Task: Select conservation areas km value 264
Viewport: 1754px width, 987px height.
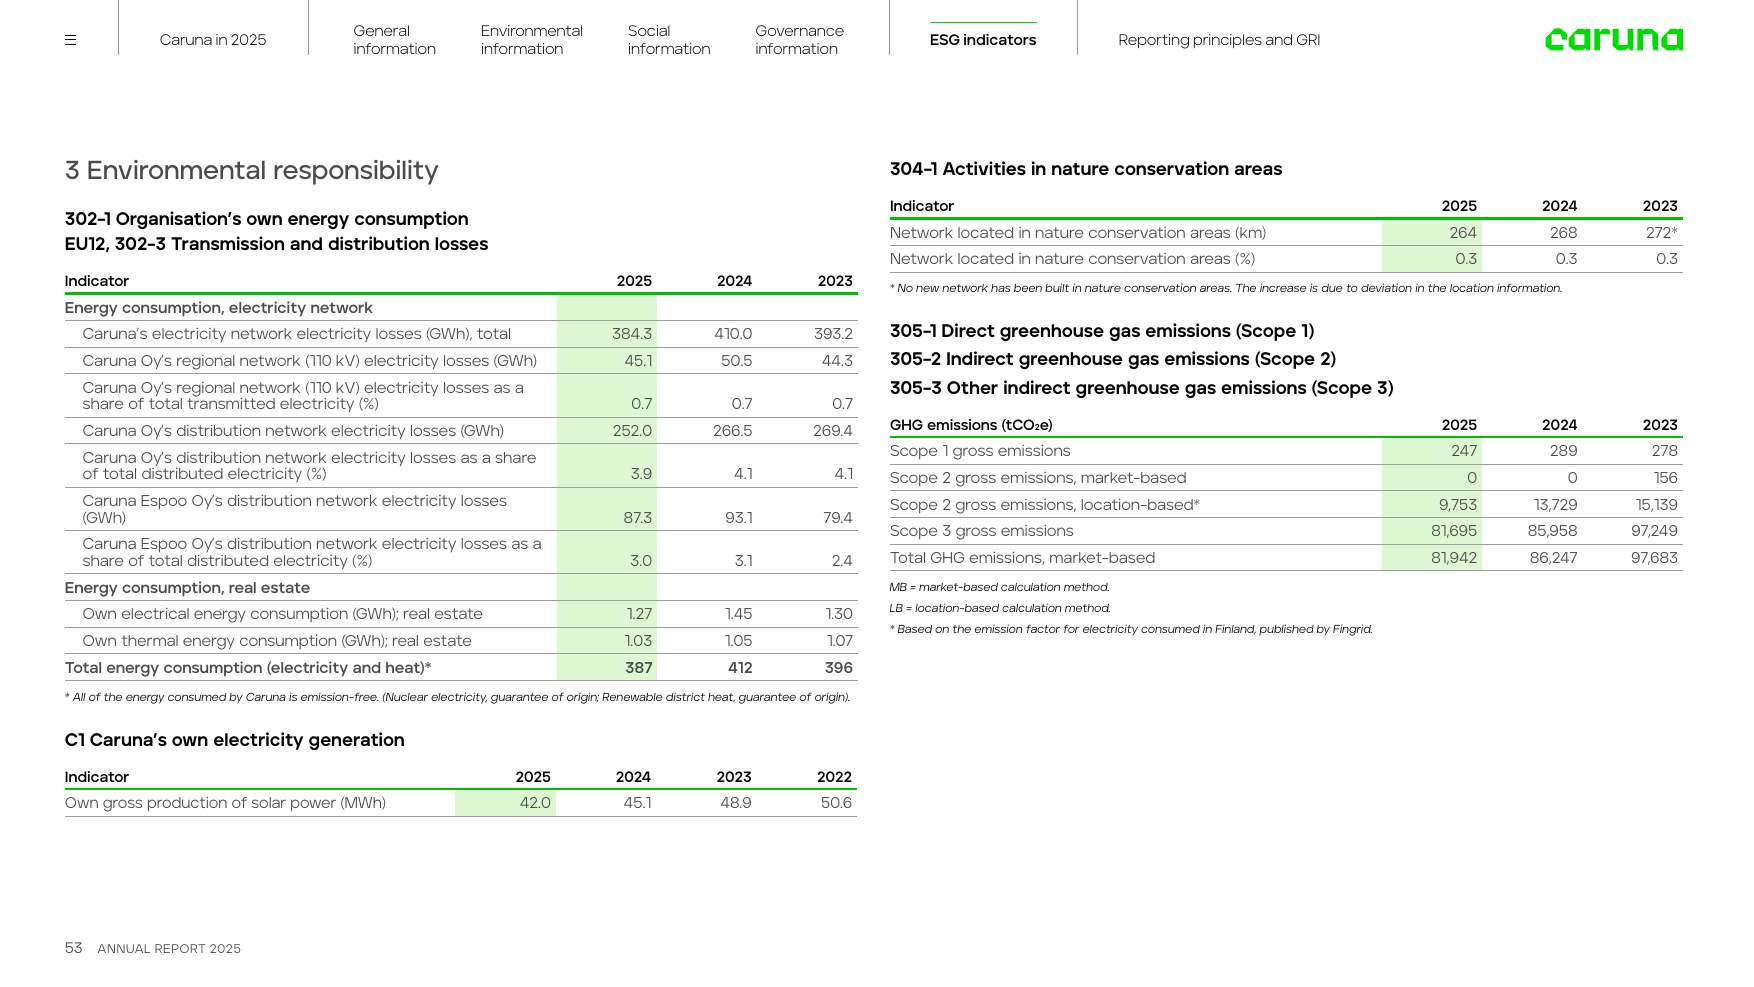Action: (x=1463, y=233)
